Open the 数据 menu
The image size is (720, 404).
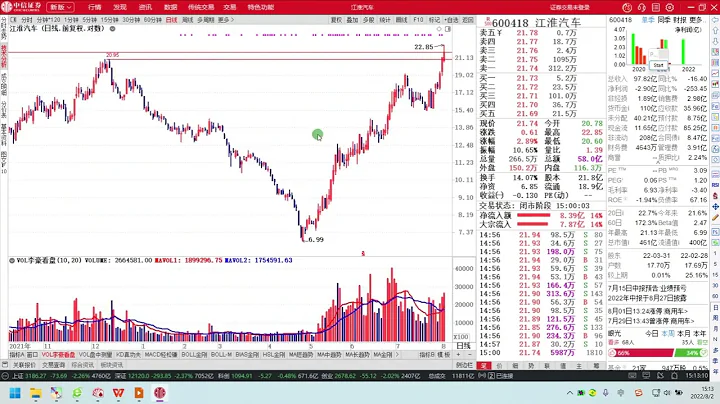170,7
